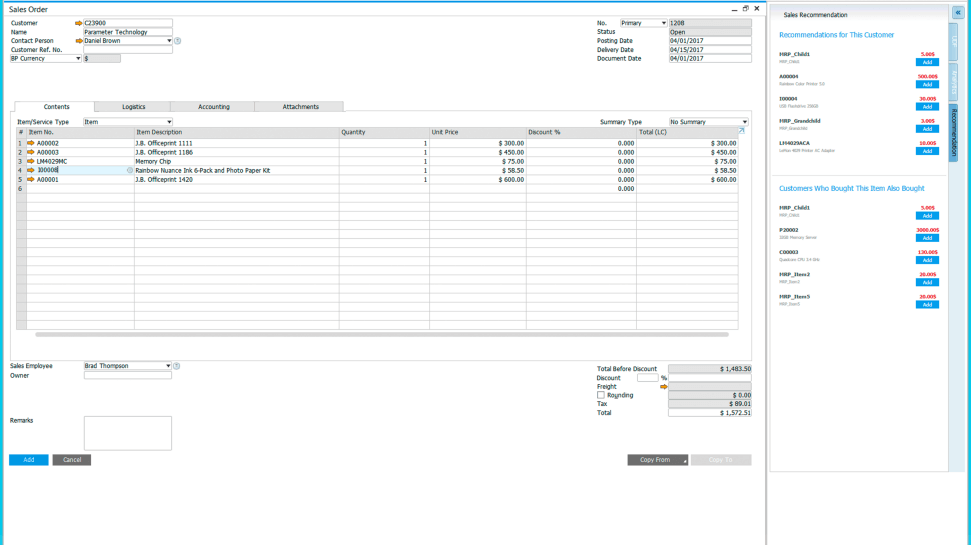971x545 pixels.
Task: Expand the Item/Service Type dropdown
Action: click(x=168, y=122)
